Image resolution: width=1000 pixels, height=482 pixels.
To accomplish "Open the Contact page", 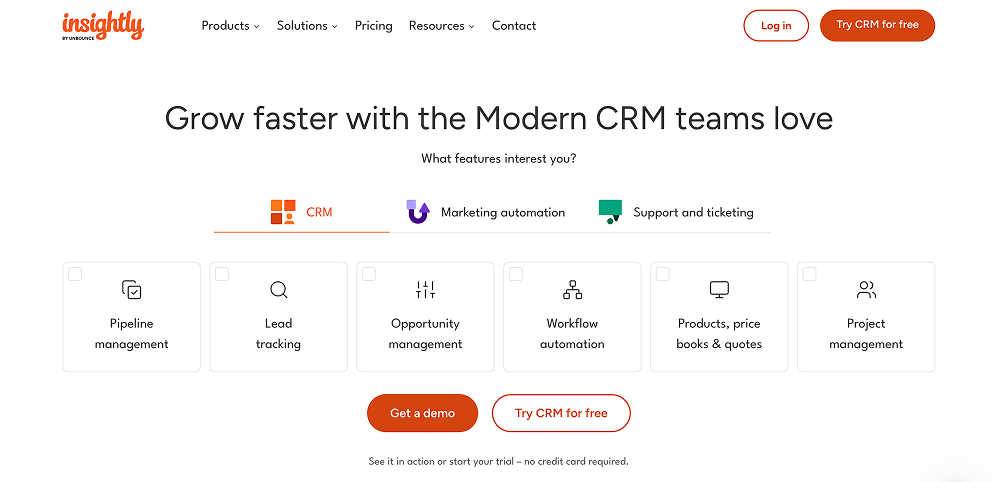I will 514,26.
